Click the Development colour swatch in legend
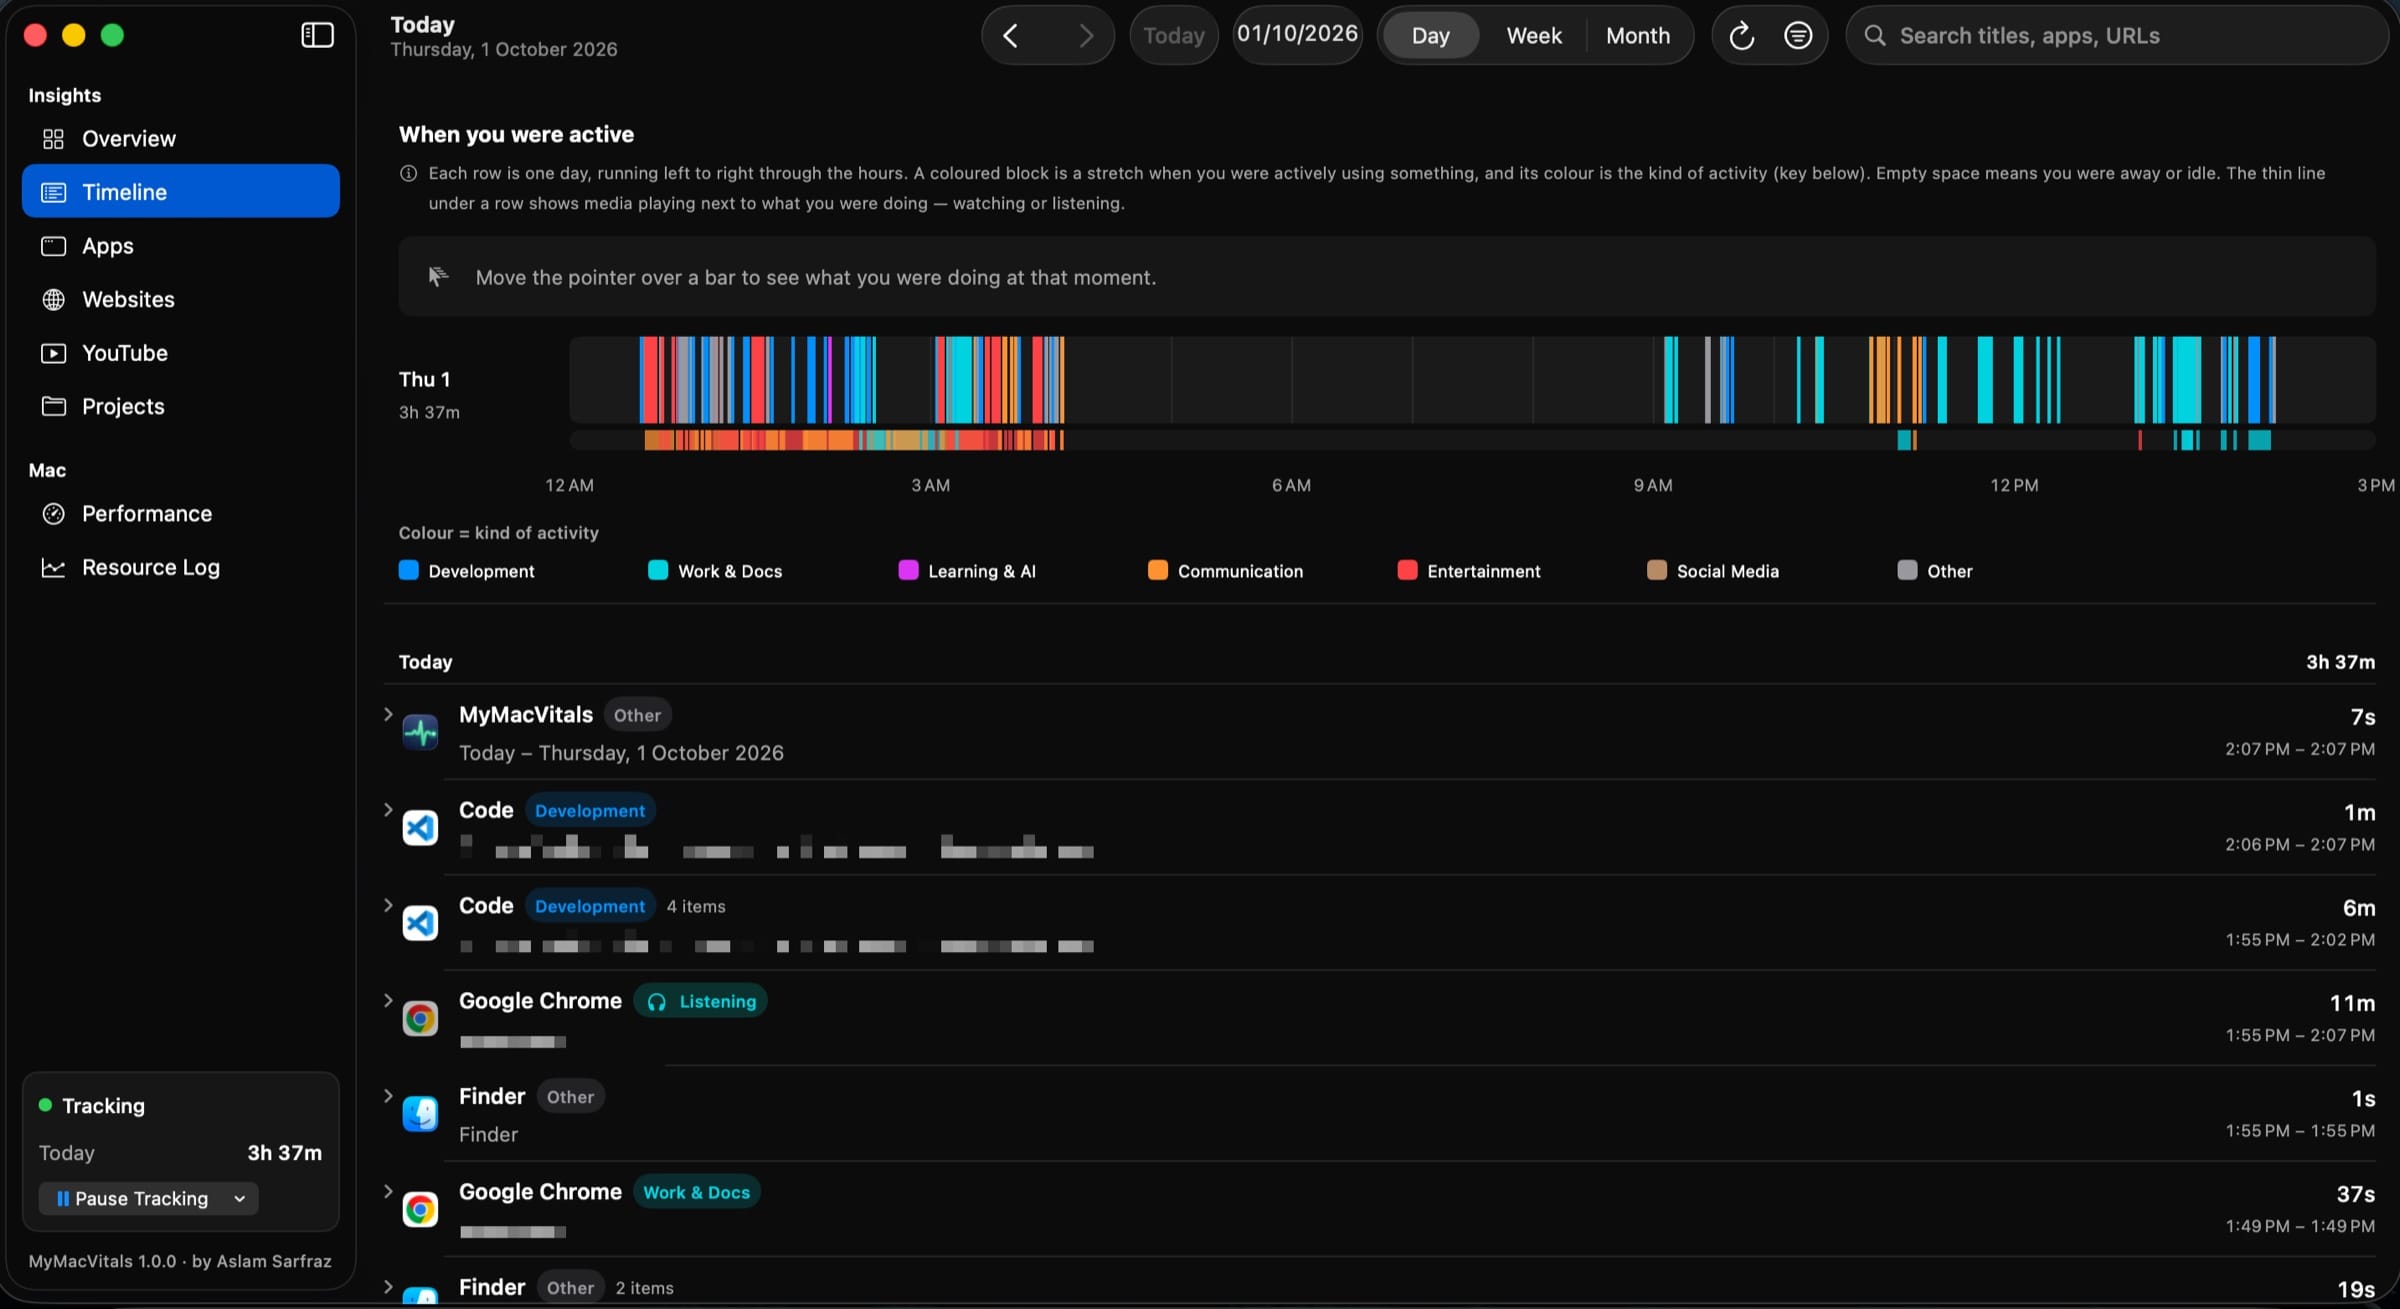 [408, 570]
